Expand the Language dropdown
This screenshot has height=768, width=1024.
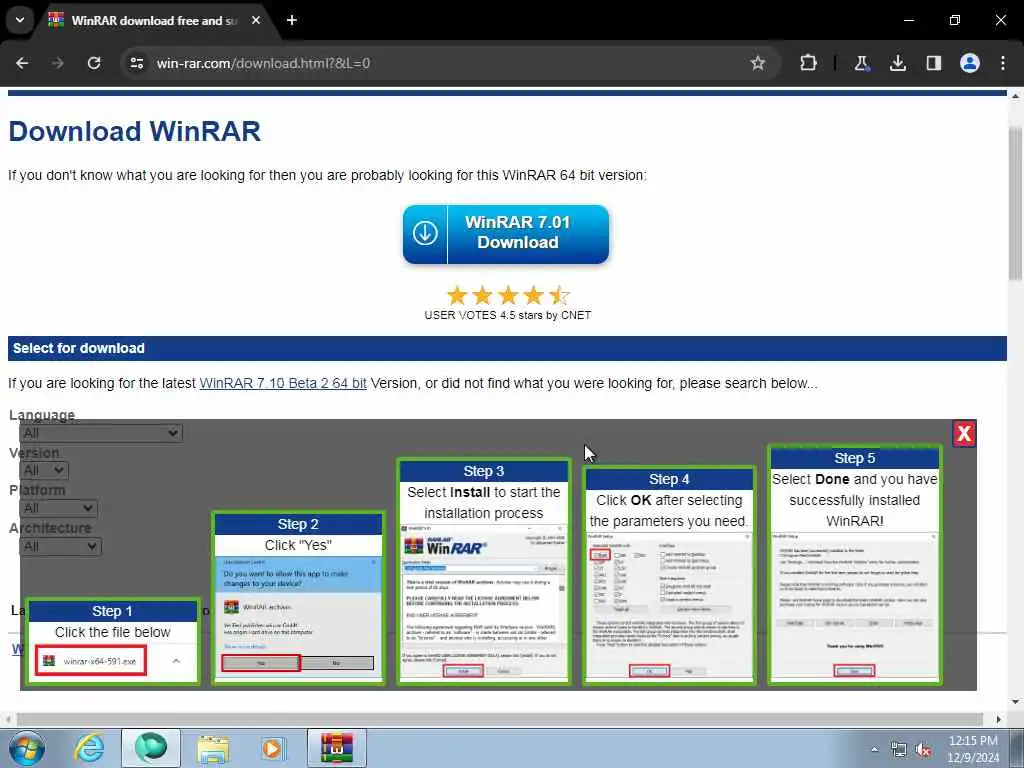click(x=101, y=433)
